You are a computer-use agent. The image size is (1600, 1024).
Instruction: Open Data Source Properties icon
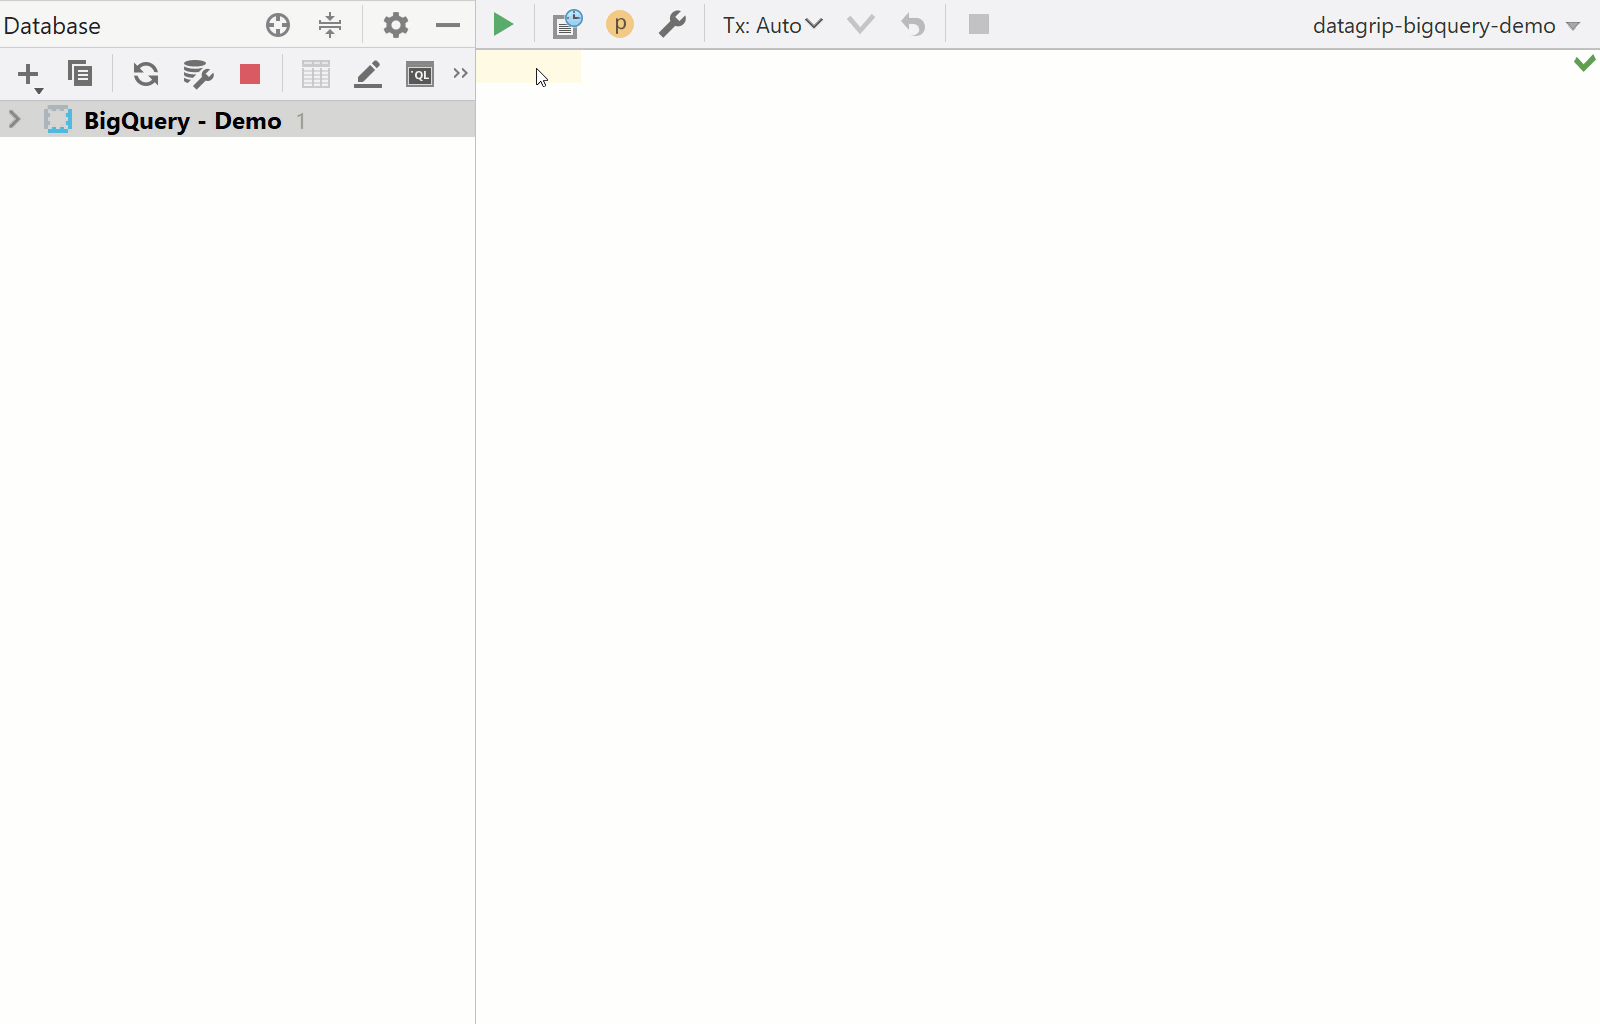198,74
